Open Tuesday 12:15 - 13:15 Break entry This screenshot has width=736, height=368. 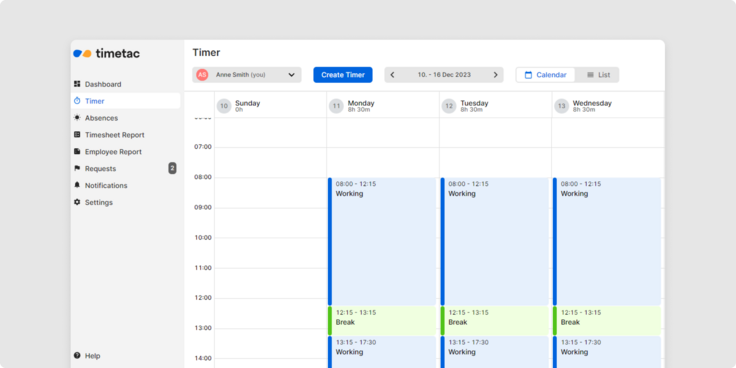(x=495, y=321)
